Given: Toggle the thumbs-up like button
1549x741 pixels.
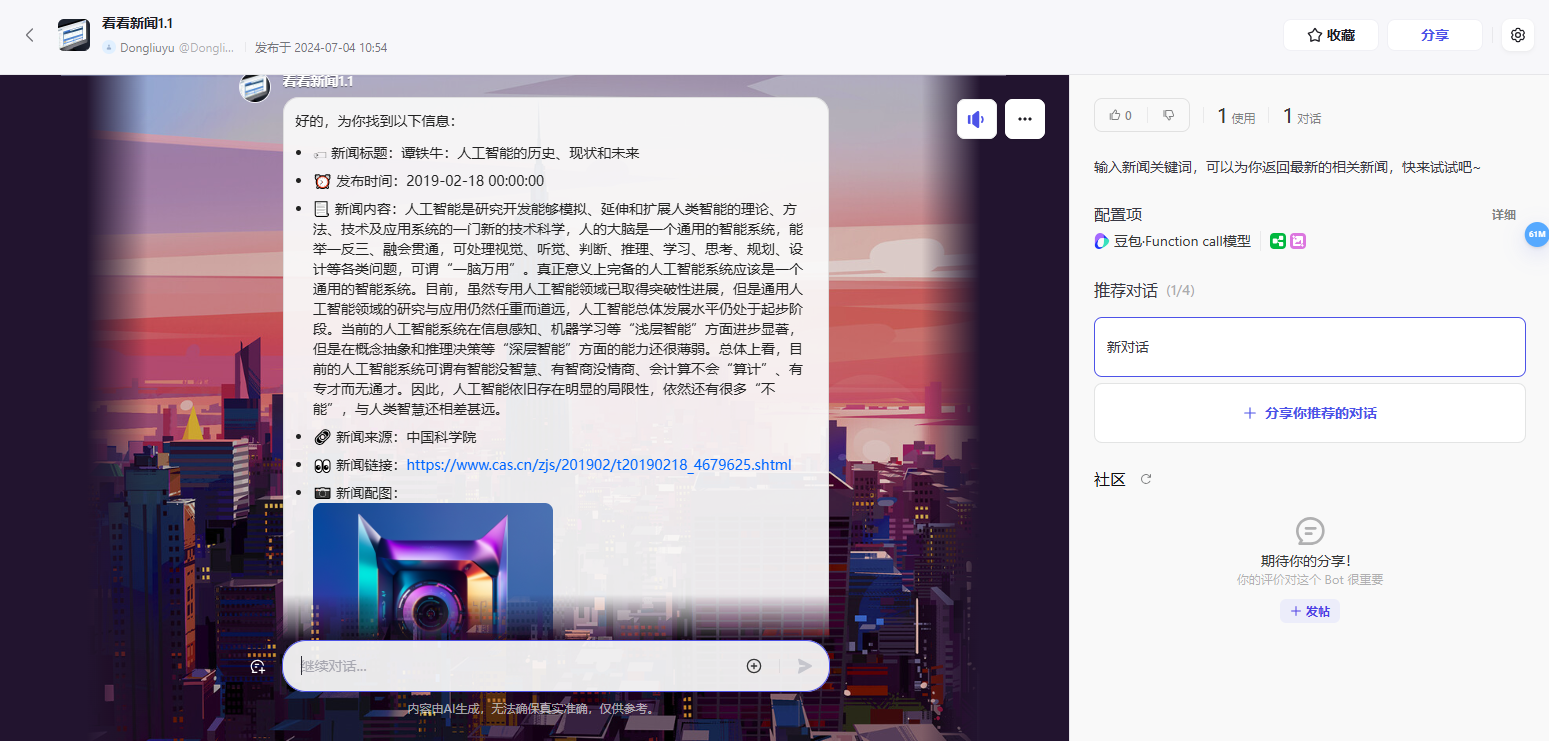Looking at the screenshot, I should [x=1120, y=115].
